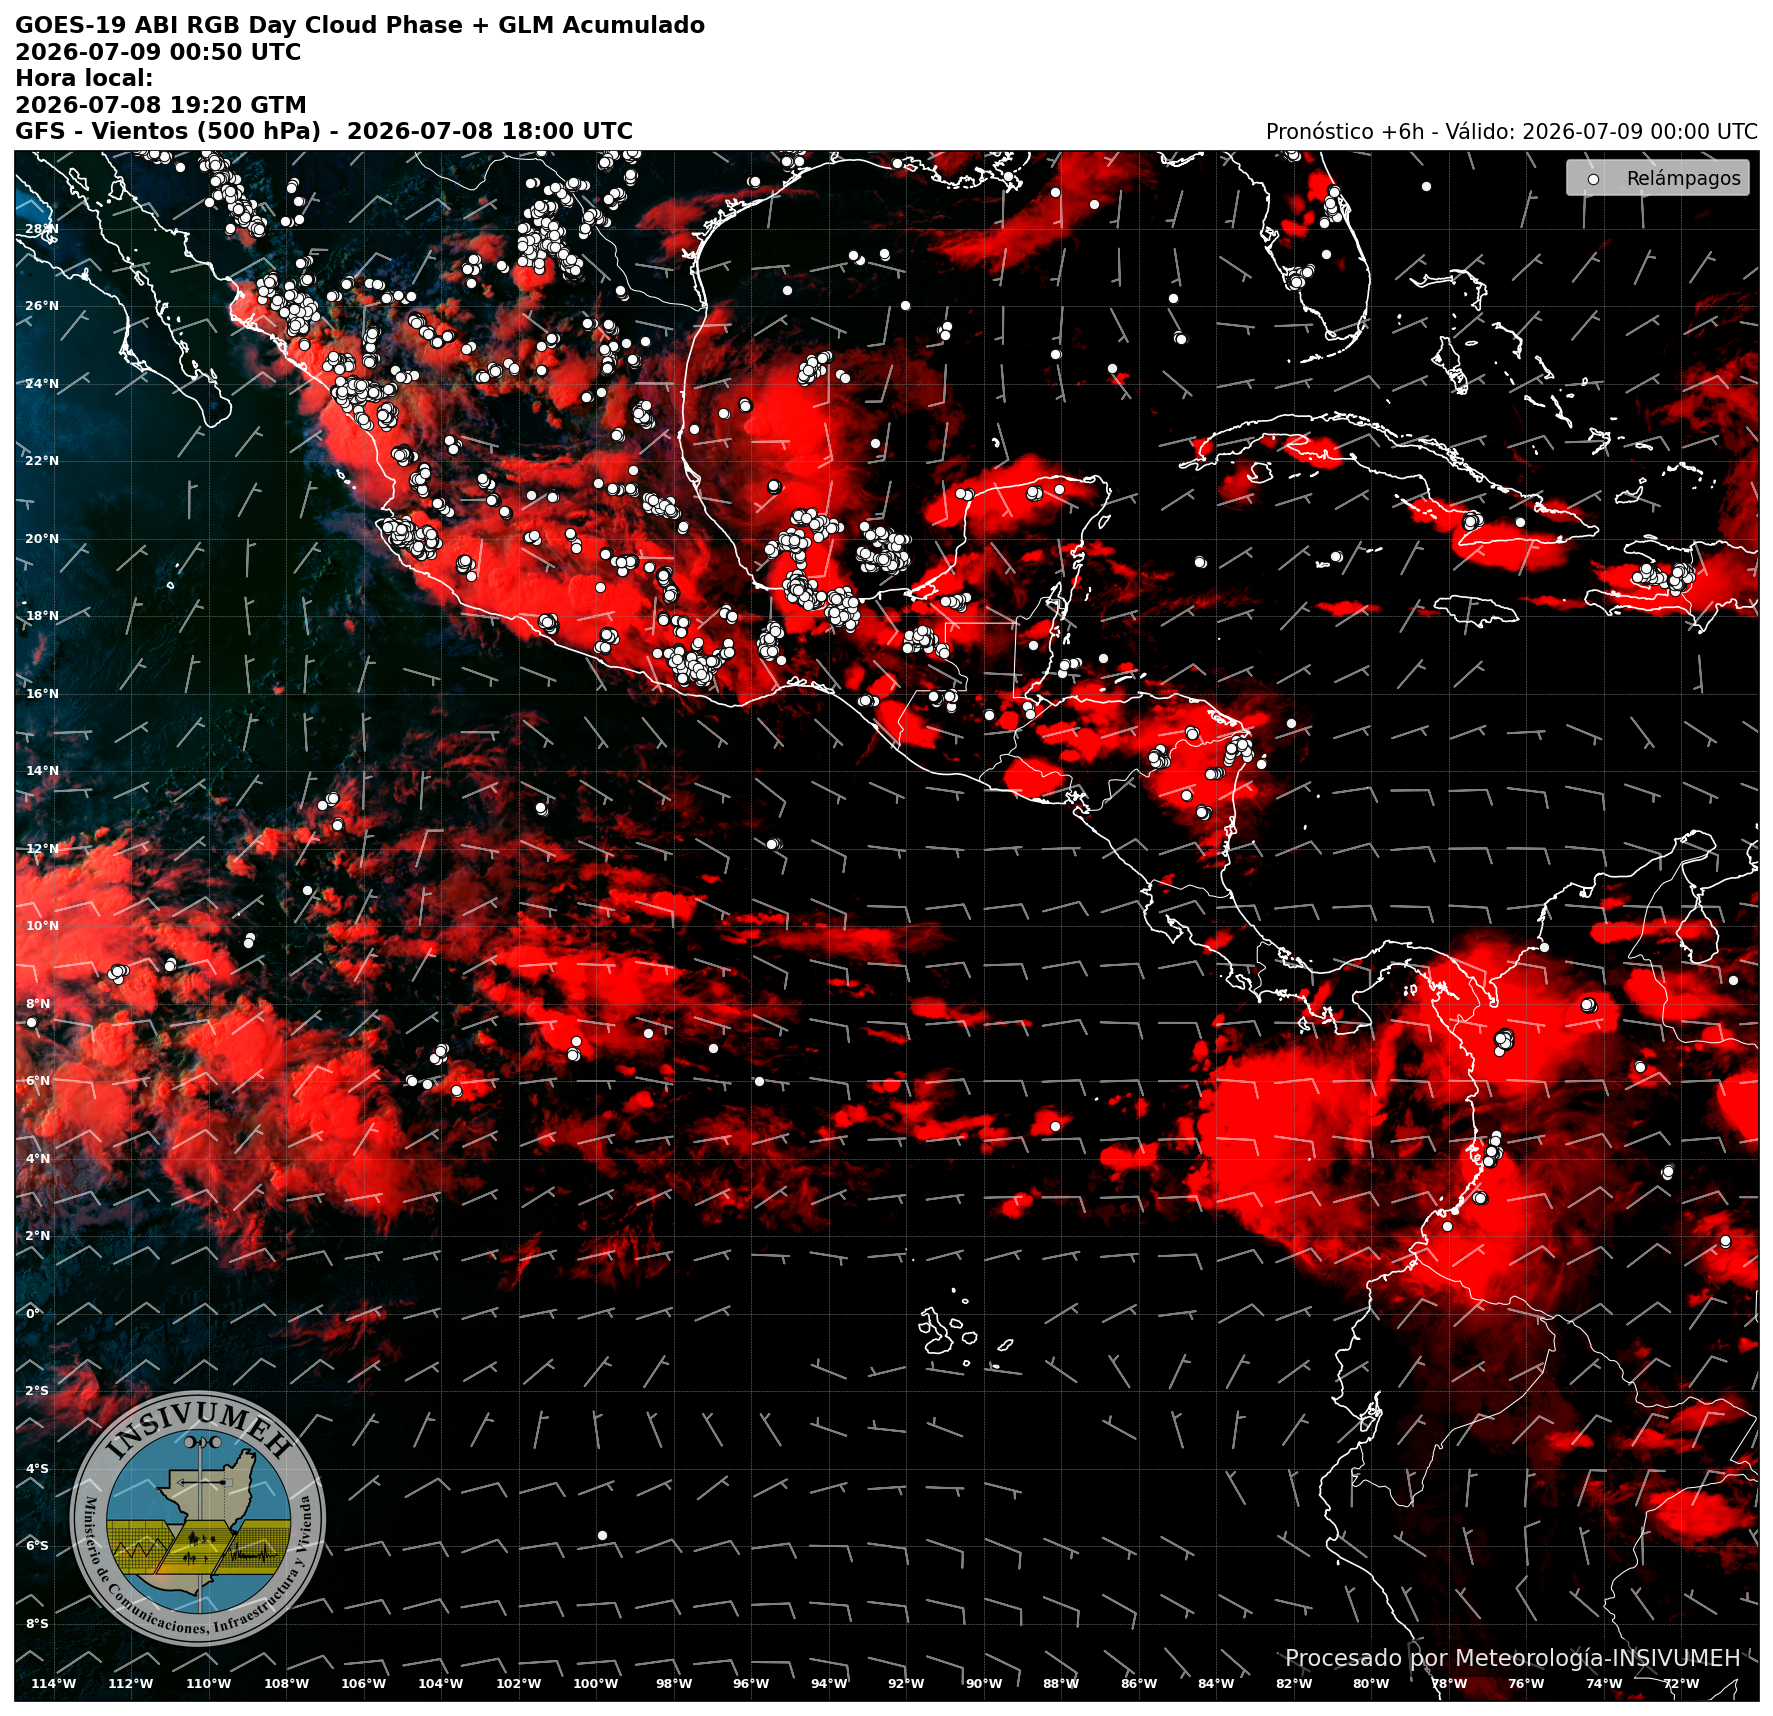The image size is (1773, 1716).
Task: Click the 16°N latitude label
Action: (x=42, y=694)
